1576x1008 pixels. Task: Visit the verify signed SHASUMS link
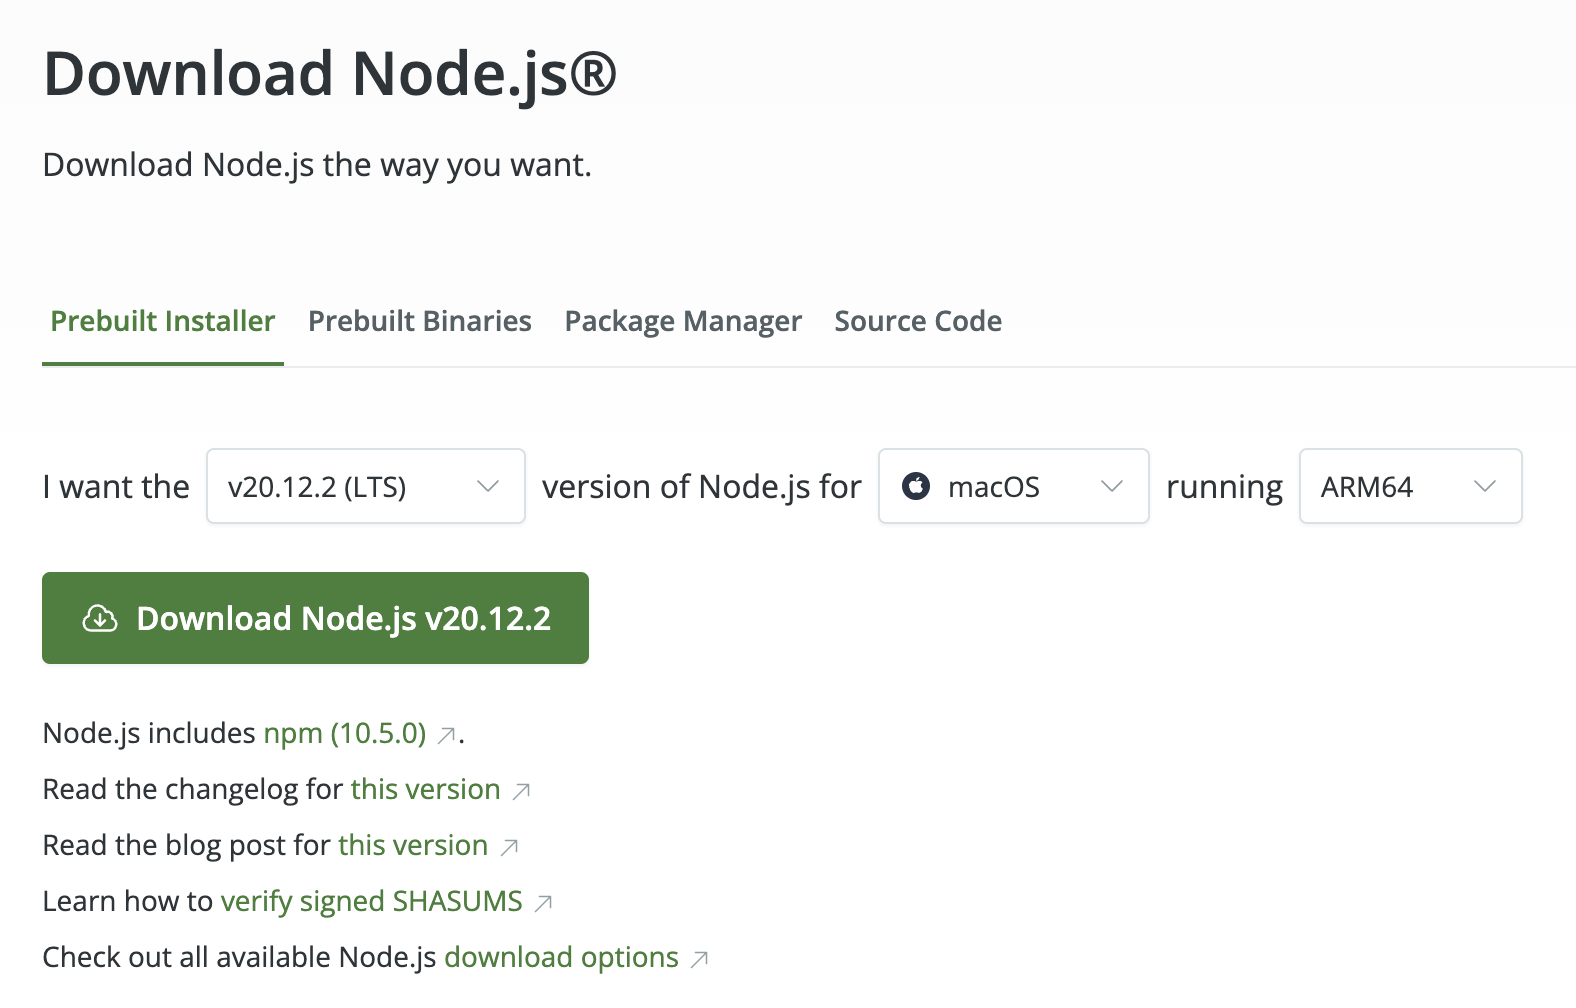pos(372,902)
